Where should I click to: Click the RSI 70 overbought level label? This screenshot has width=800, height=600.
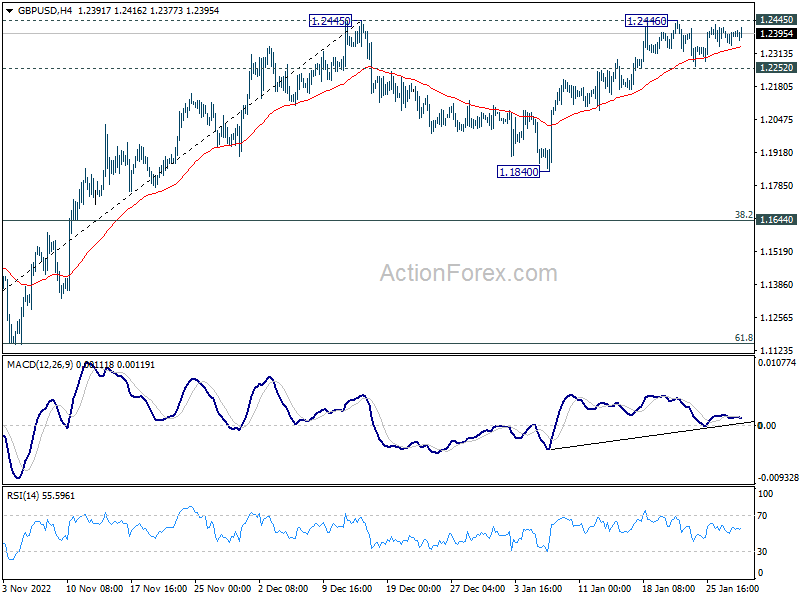tap(762, 516)
